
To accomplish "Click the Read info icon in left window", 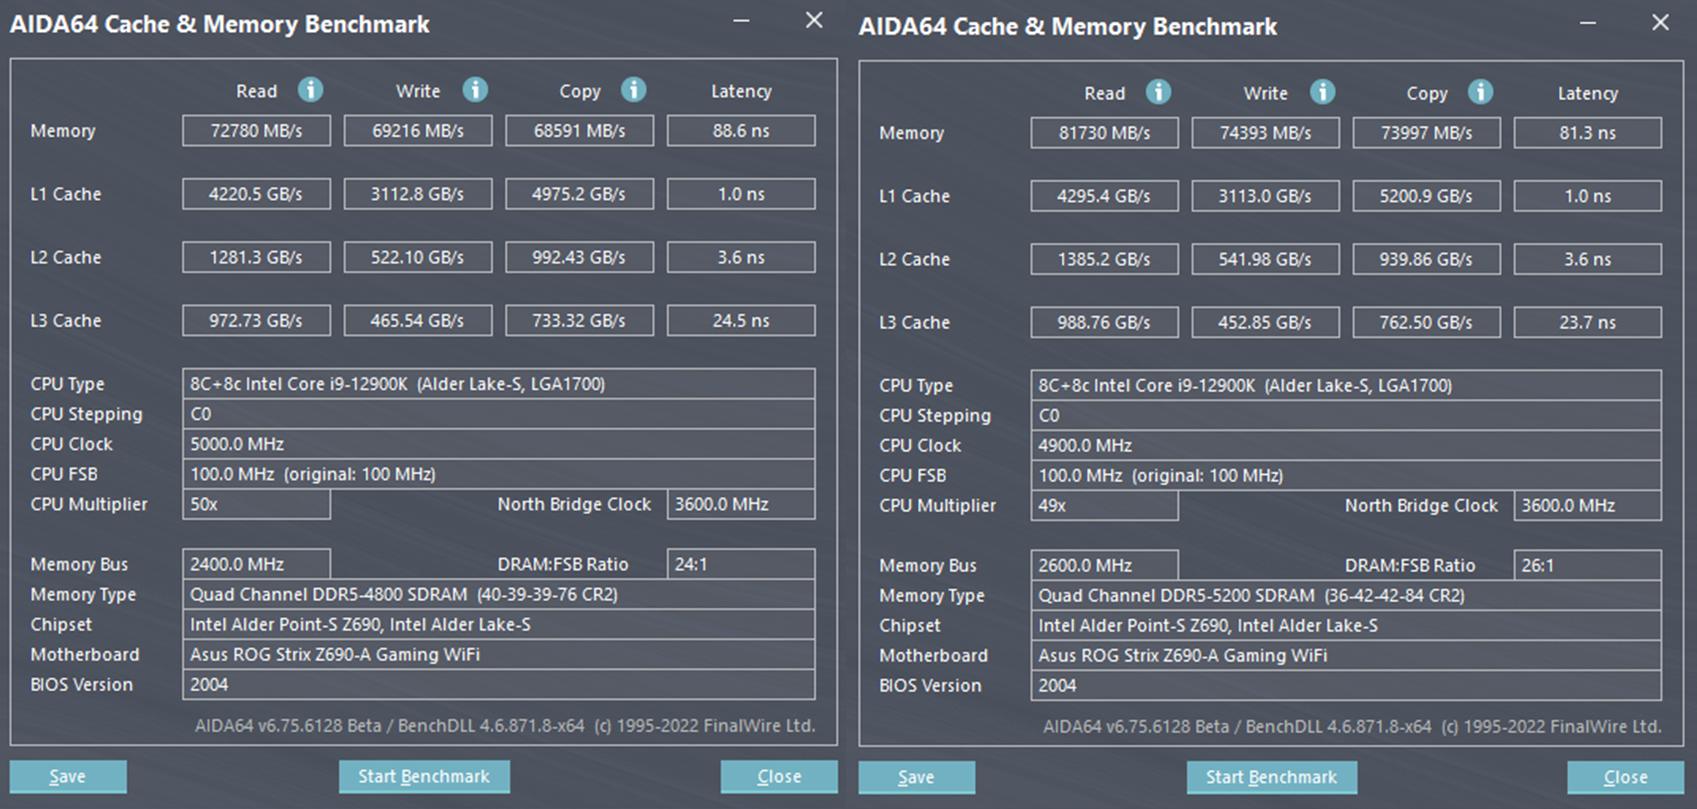I will tap(310, 90).
